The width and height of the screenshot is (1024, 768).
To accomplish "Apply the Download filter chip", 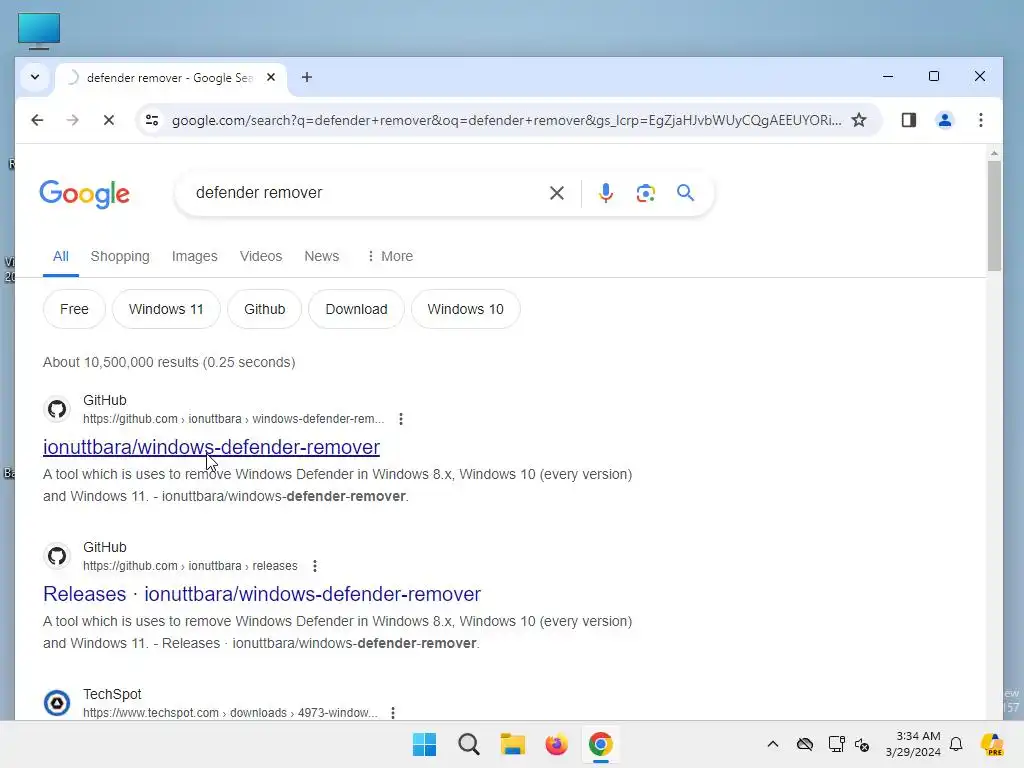I will 356,309.
